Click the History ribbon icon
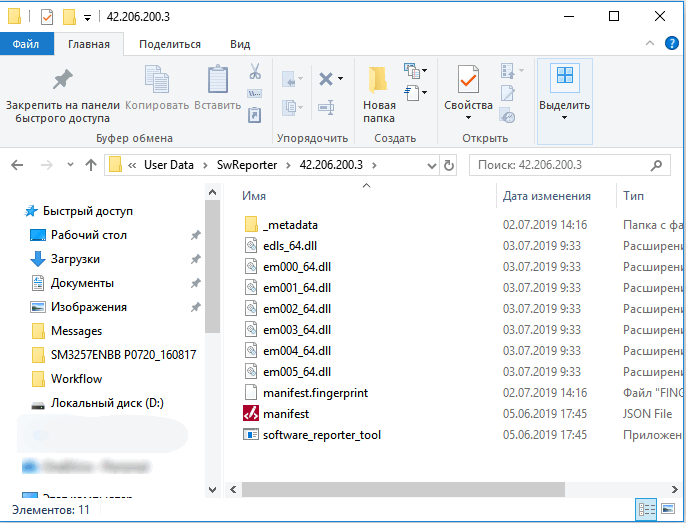This screenshot has width=686, height=523. point(508,116)
